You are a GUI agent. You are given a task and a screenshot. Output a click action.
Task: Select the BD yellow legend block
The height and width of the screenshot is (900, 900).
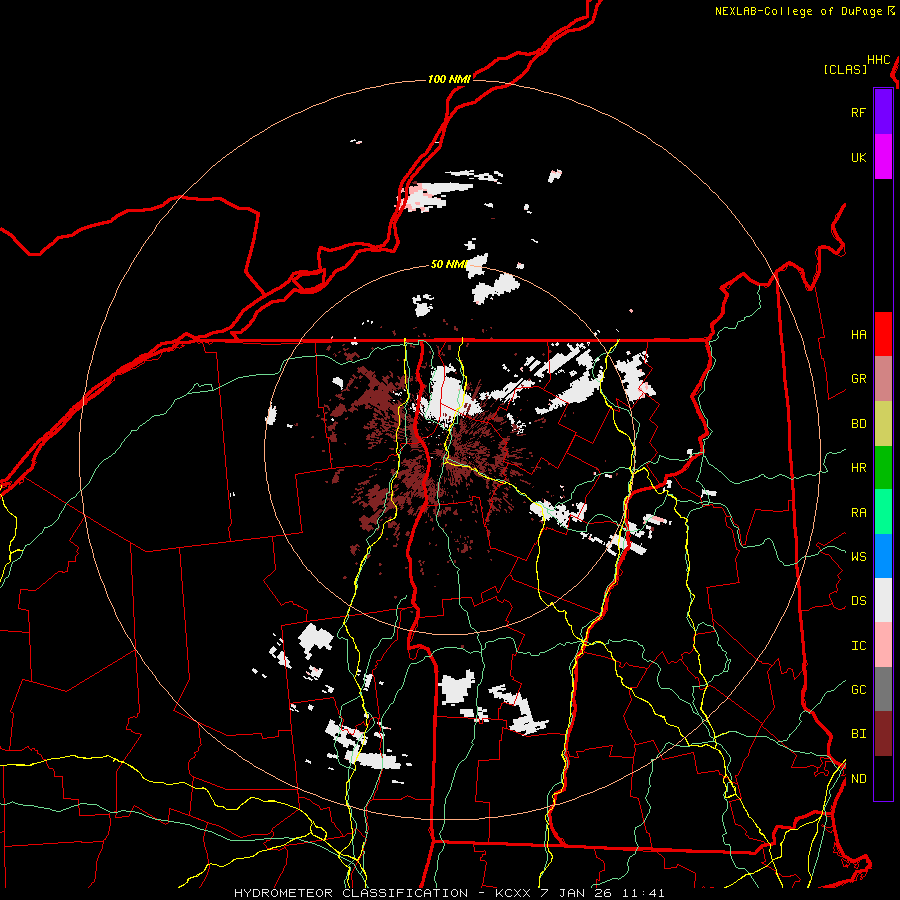(x=883, y=424)
